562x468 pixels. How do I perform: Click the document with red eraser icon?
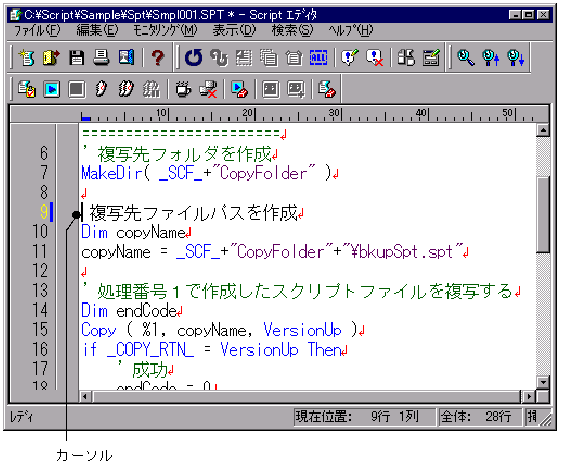tap(327, 89)
